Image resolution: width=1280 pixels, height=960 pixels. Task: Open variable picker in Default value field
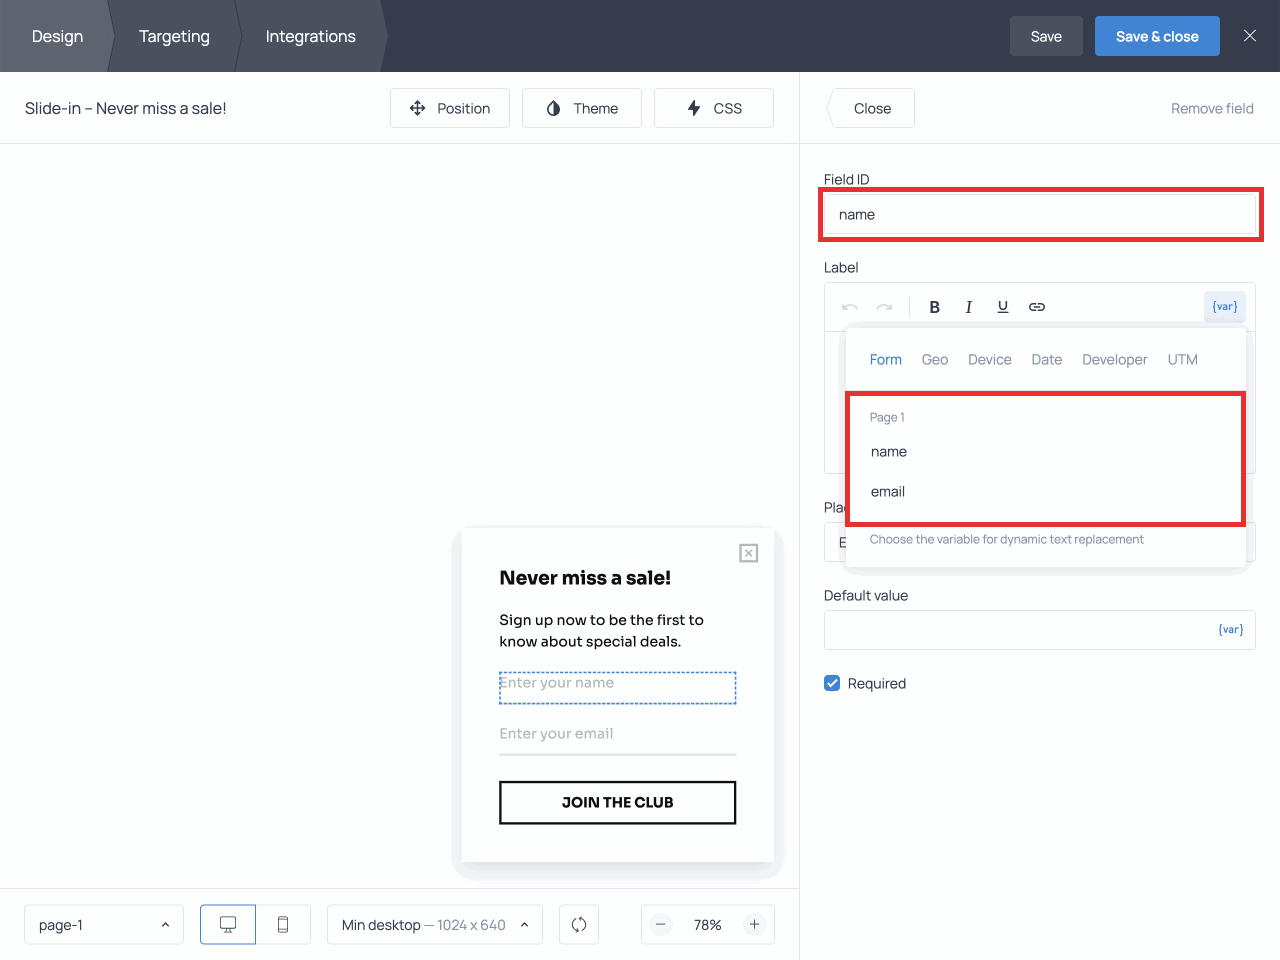(x=1230, y=630)
